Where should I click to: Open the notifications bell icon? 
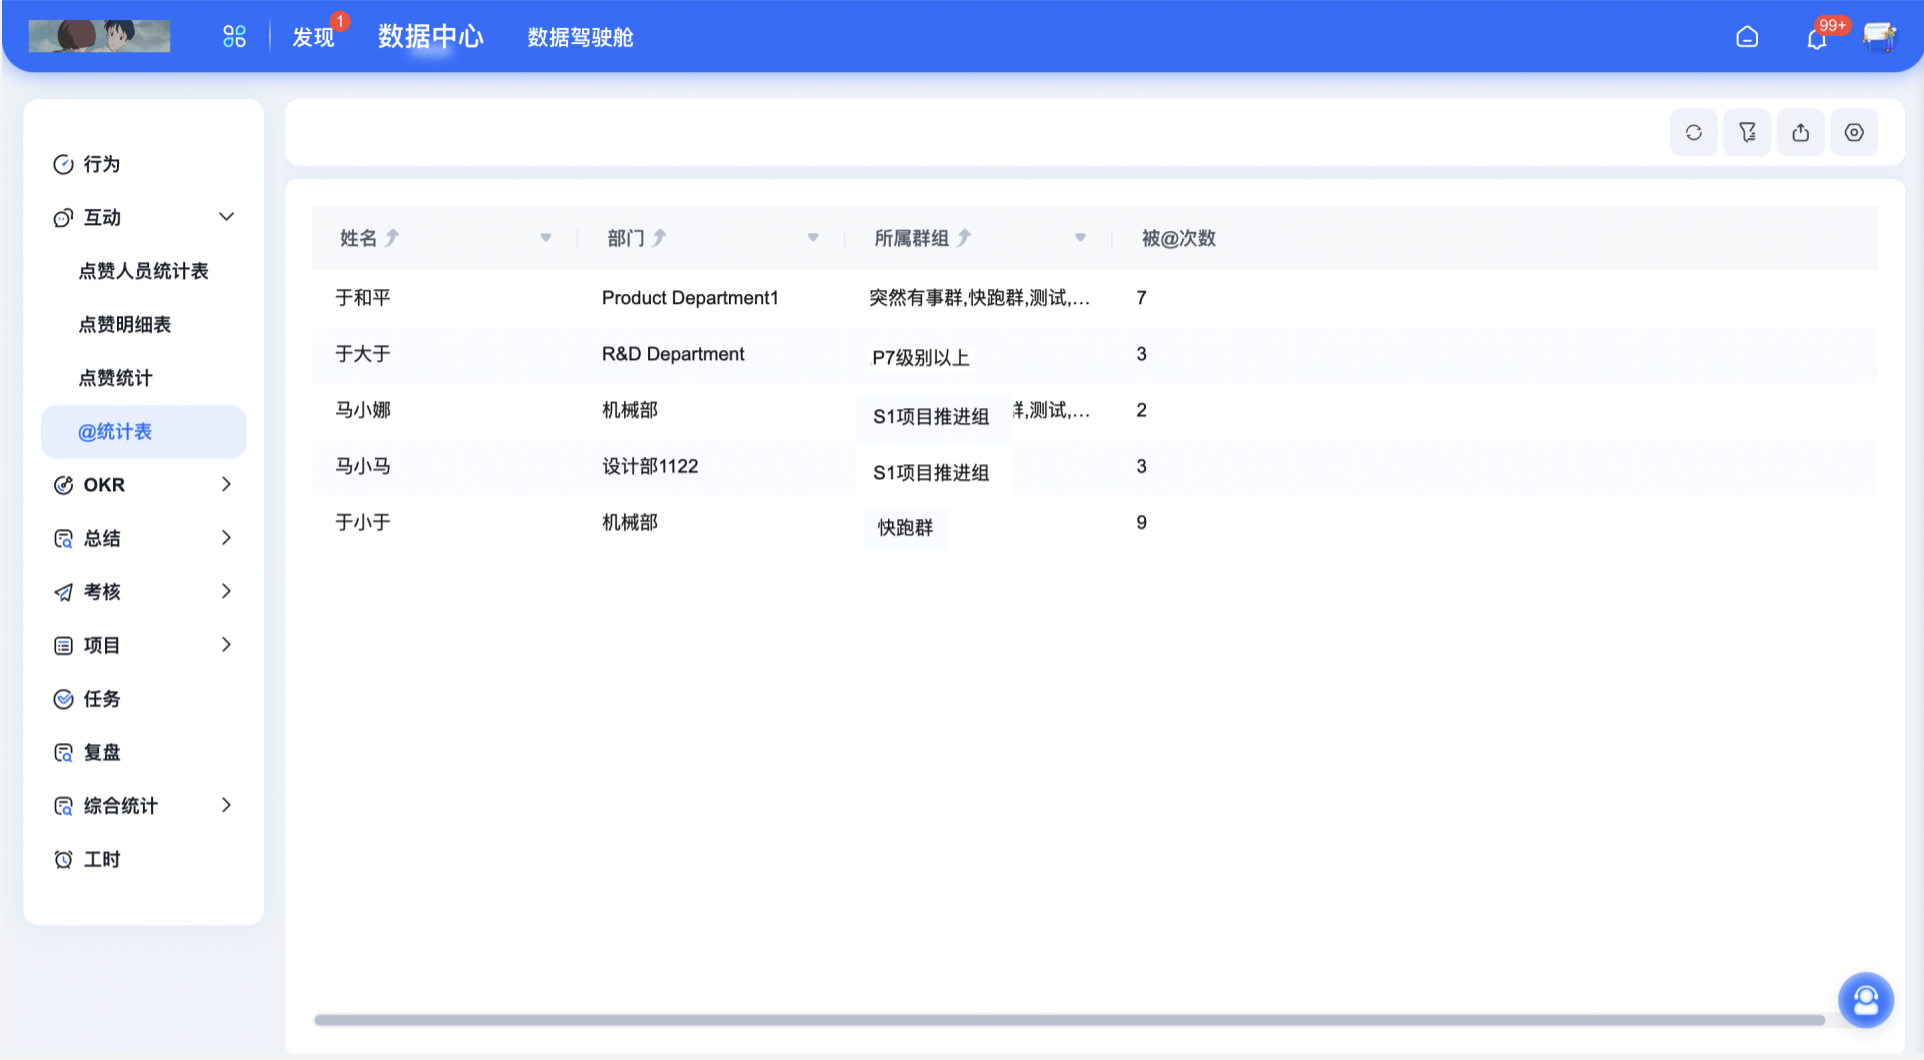[x=1816, y=39]
